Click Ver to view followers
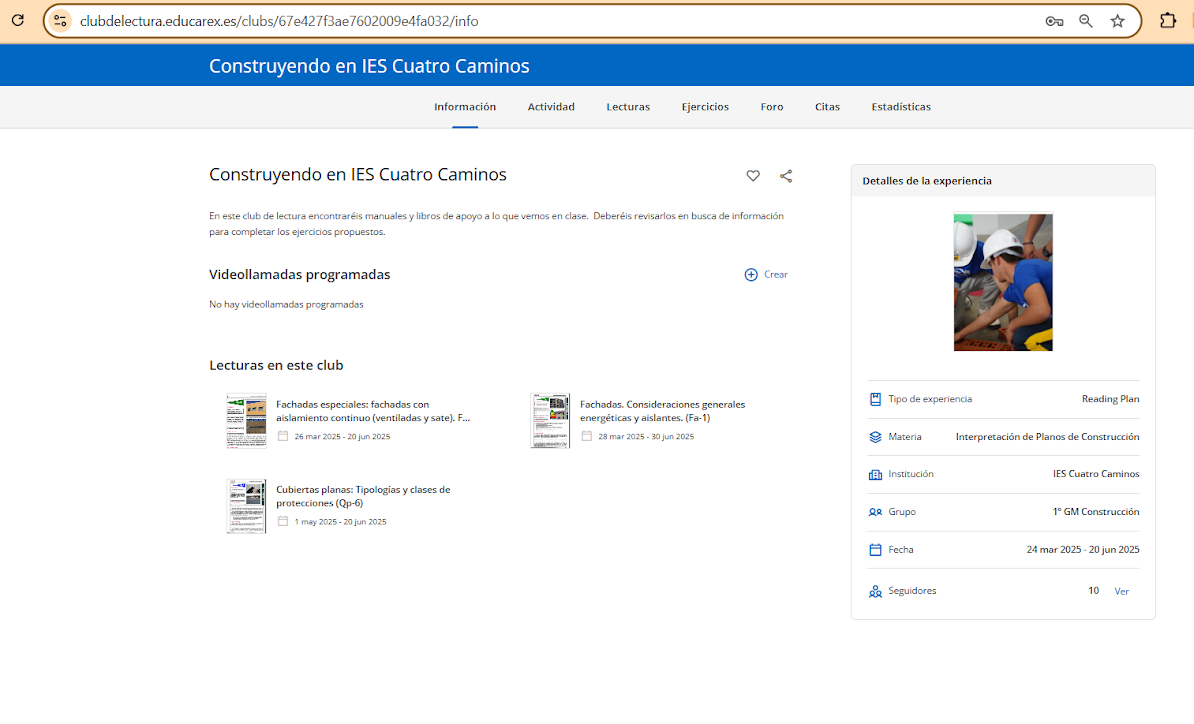This screenshot has height=724, width=1194. [1122, 592]
